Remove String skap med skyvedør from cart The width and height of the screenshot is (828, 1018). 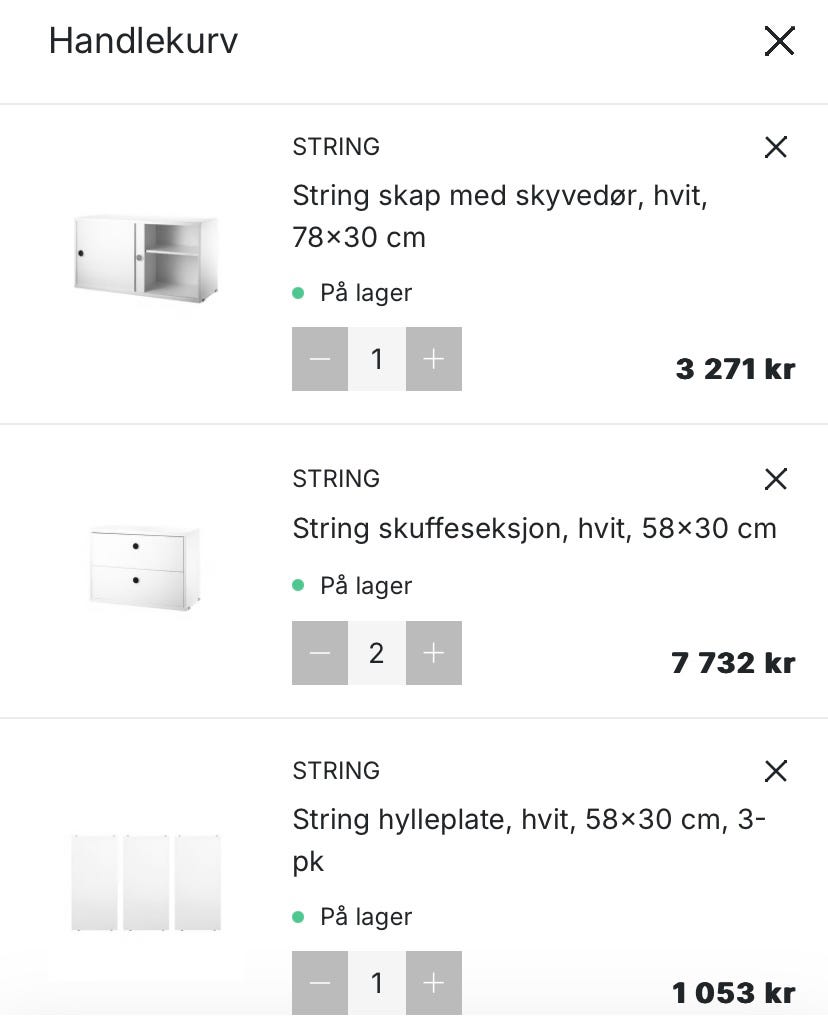775,147
